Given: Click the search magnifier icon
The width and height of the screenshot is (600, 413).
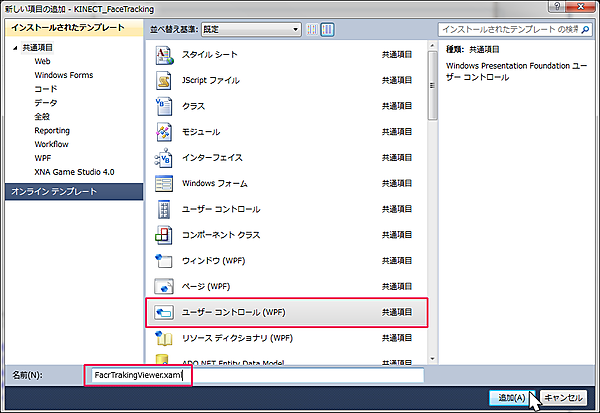Looking at the screenshot, I should pyautogui.click(x=585, y=29).
